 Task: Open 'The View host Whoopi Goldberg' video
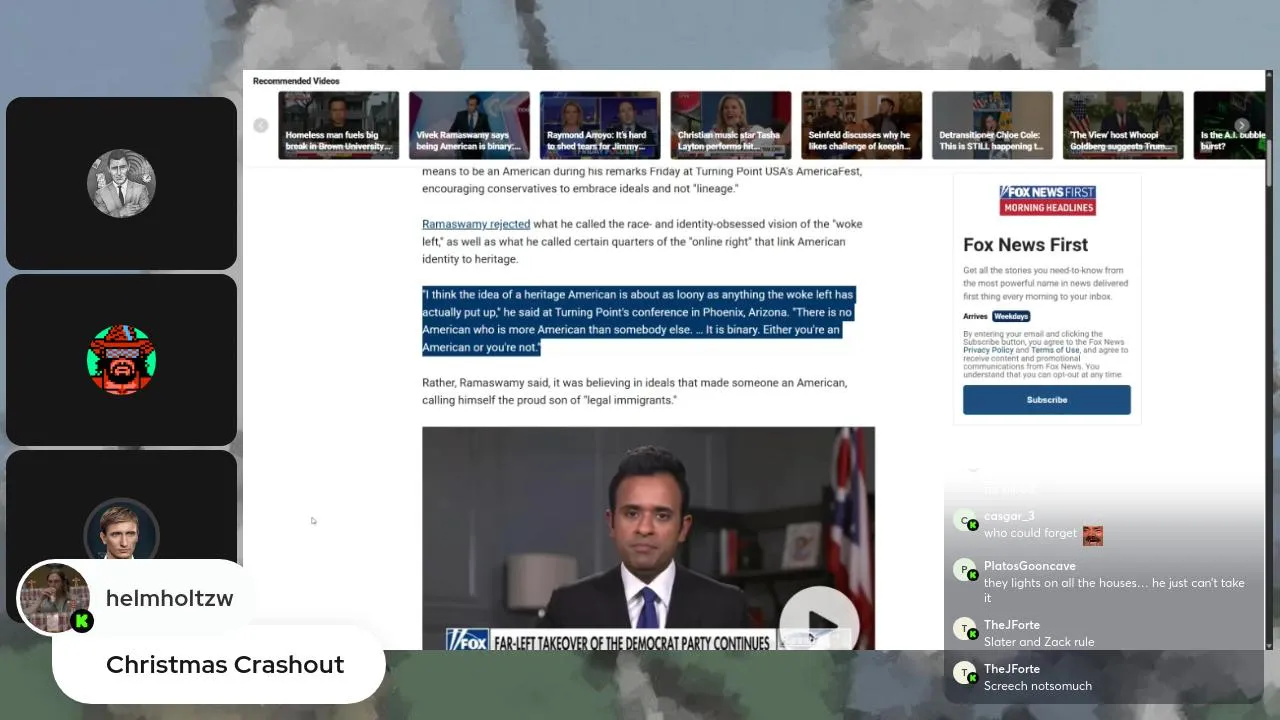click(x=1123, y=125)
